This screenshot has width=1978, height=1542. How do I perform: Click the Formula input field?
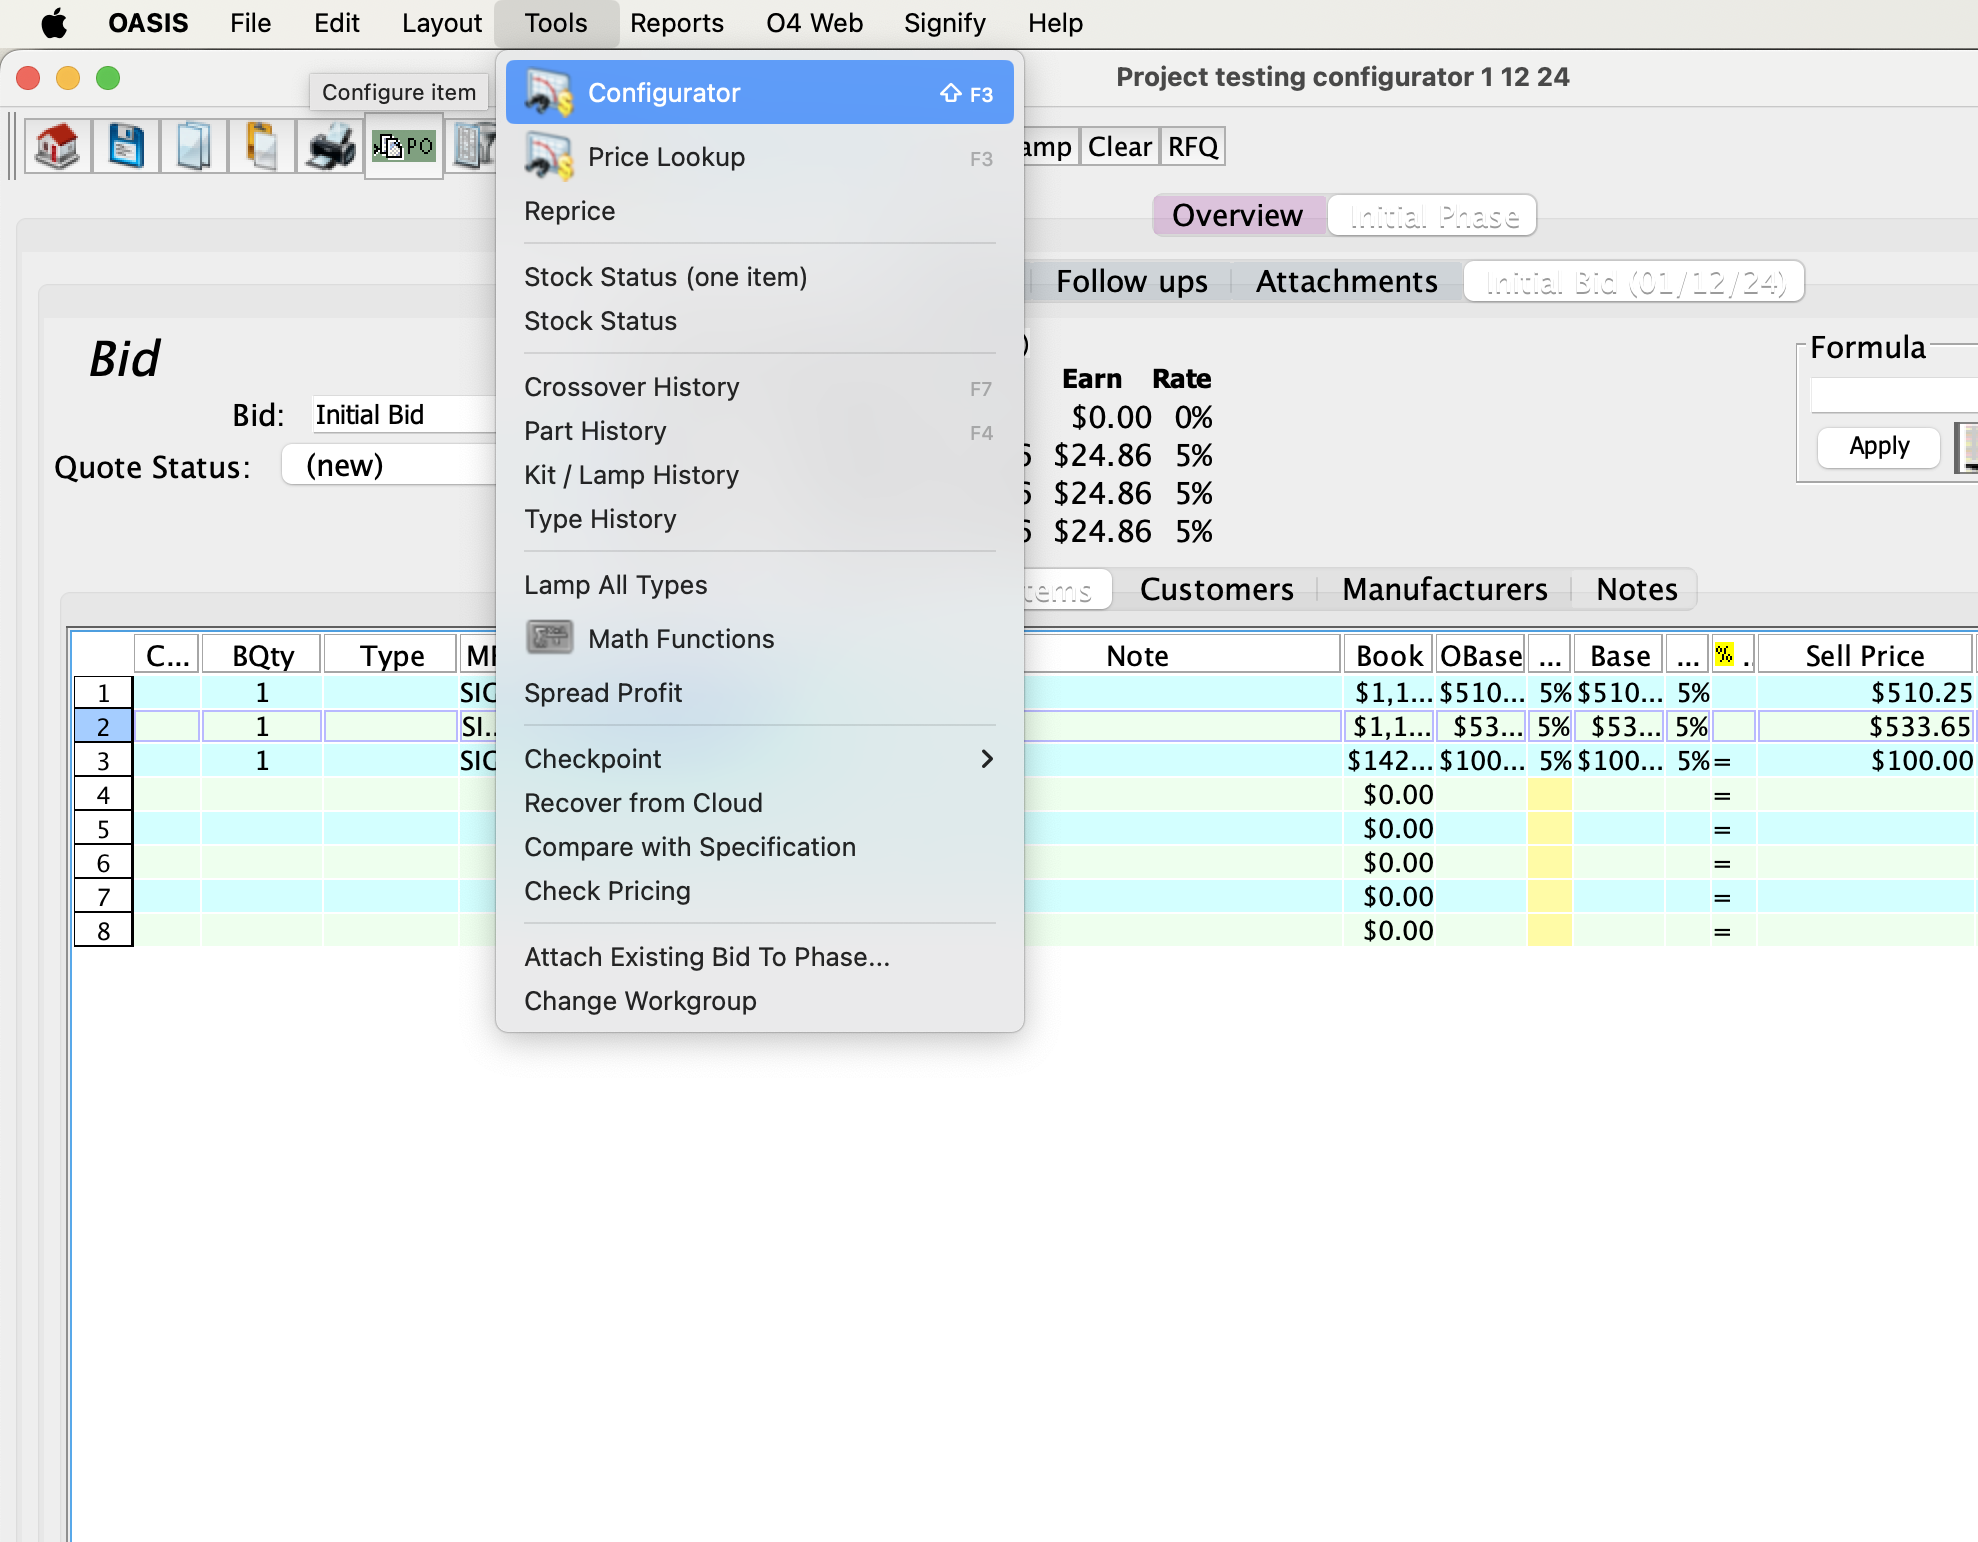coord(1892,396)
